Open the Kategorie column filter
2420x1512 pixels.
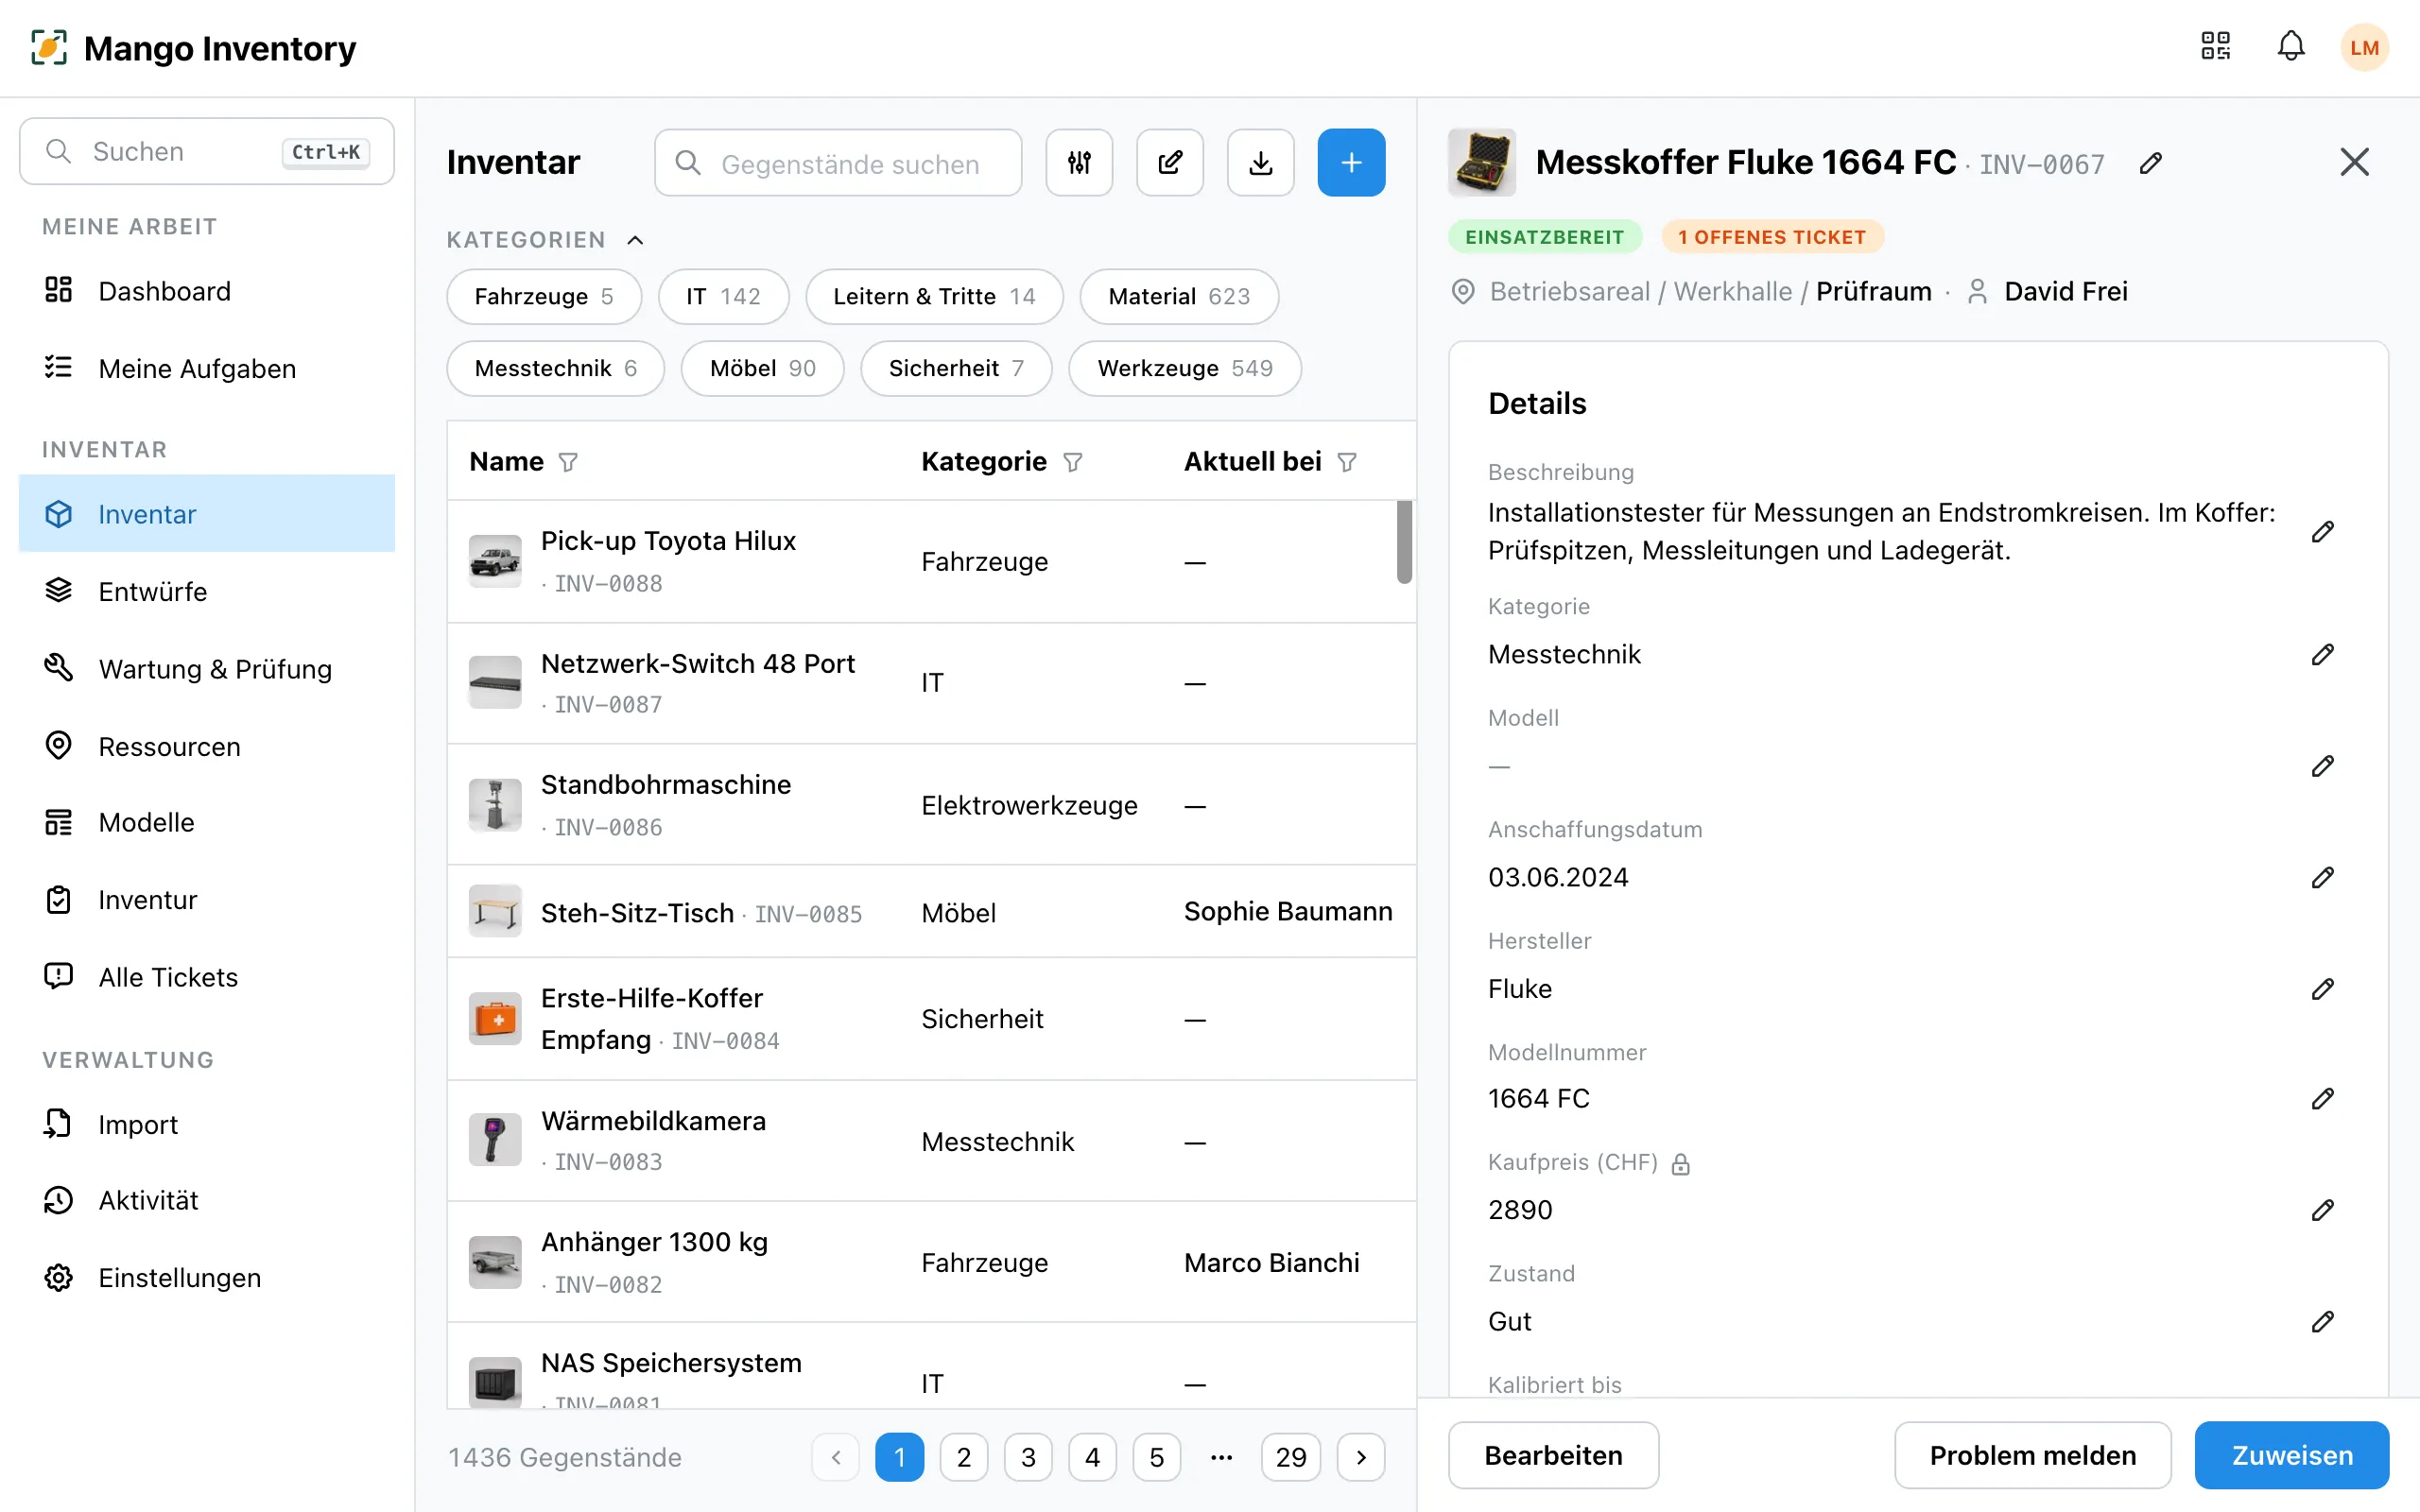[1072, 462]
